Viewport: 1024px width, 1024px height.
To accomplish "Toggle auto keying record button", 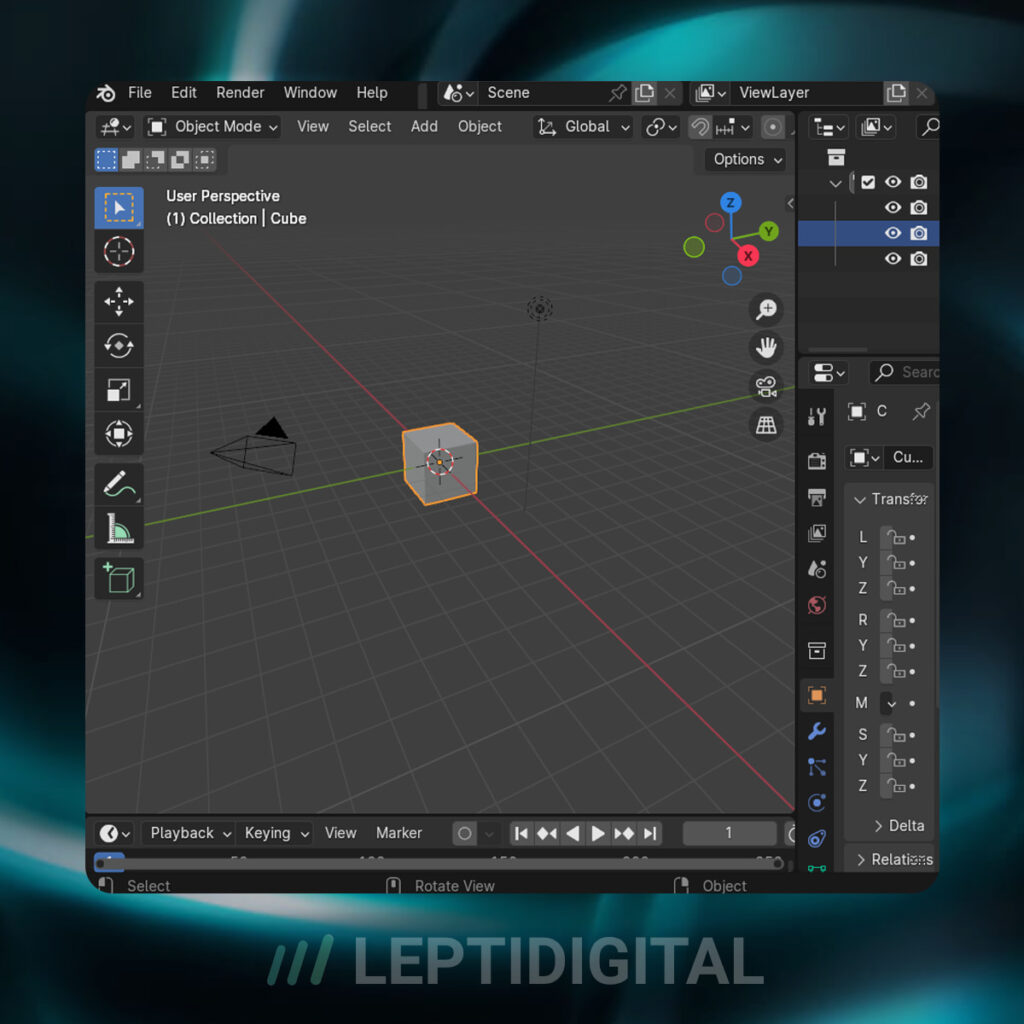I will click(464, 833).
